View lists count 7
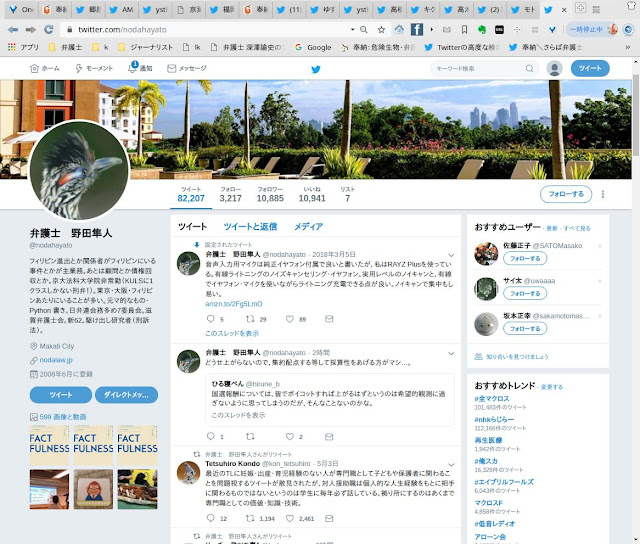The height and width of the screenshot is (544, 640). [x=347, y=195]
